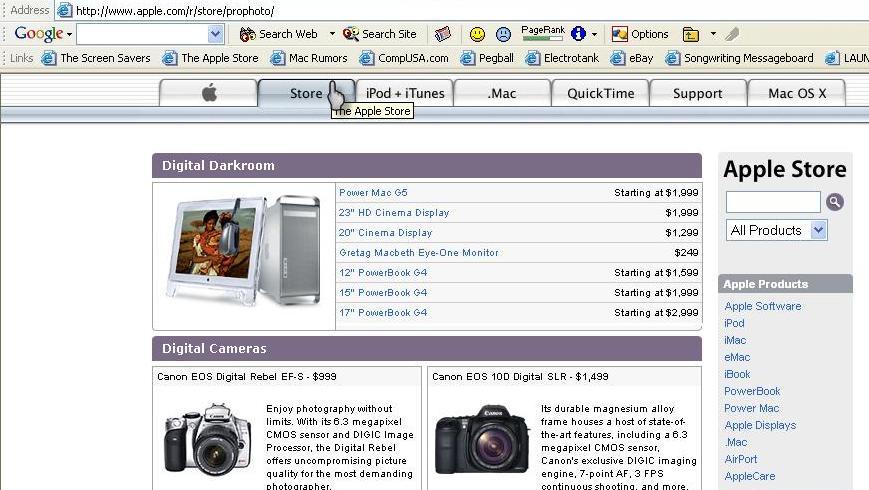Open the CompUSA.com bookmark
Viewport: 869px width, 490px height.
404,58
